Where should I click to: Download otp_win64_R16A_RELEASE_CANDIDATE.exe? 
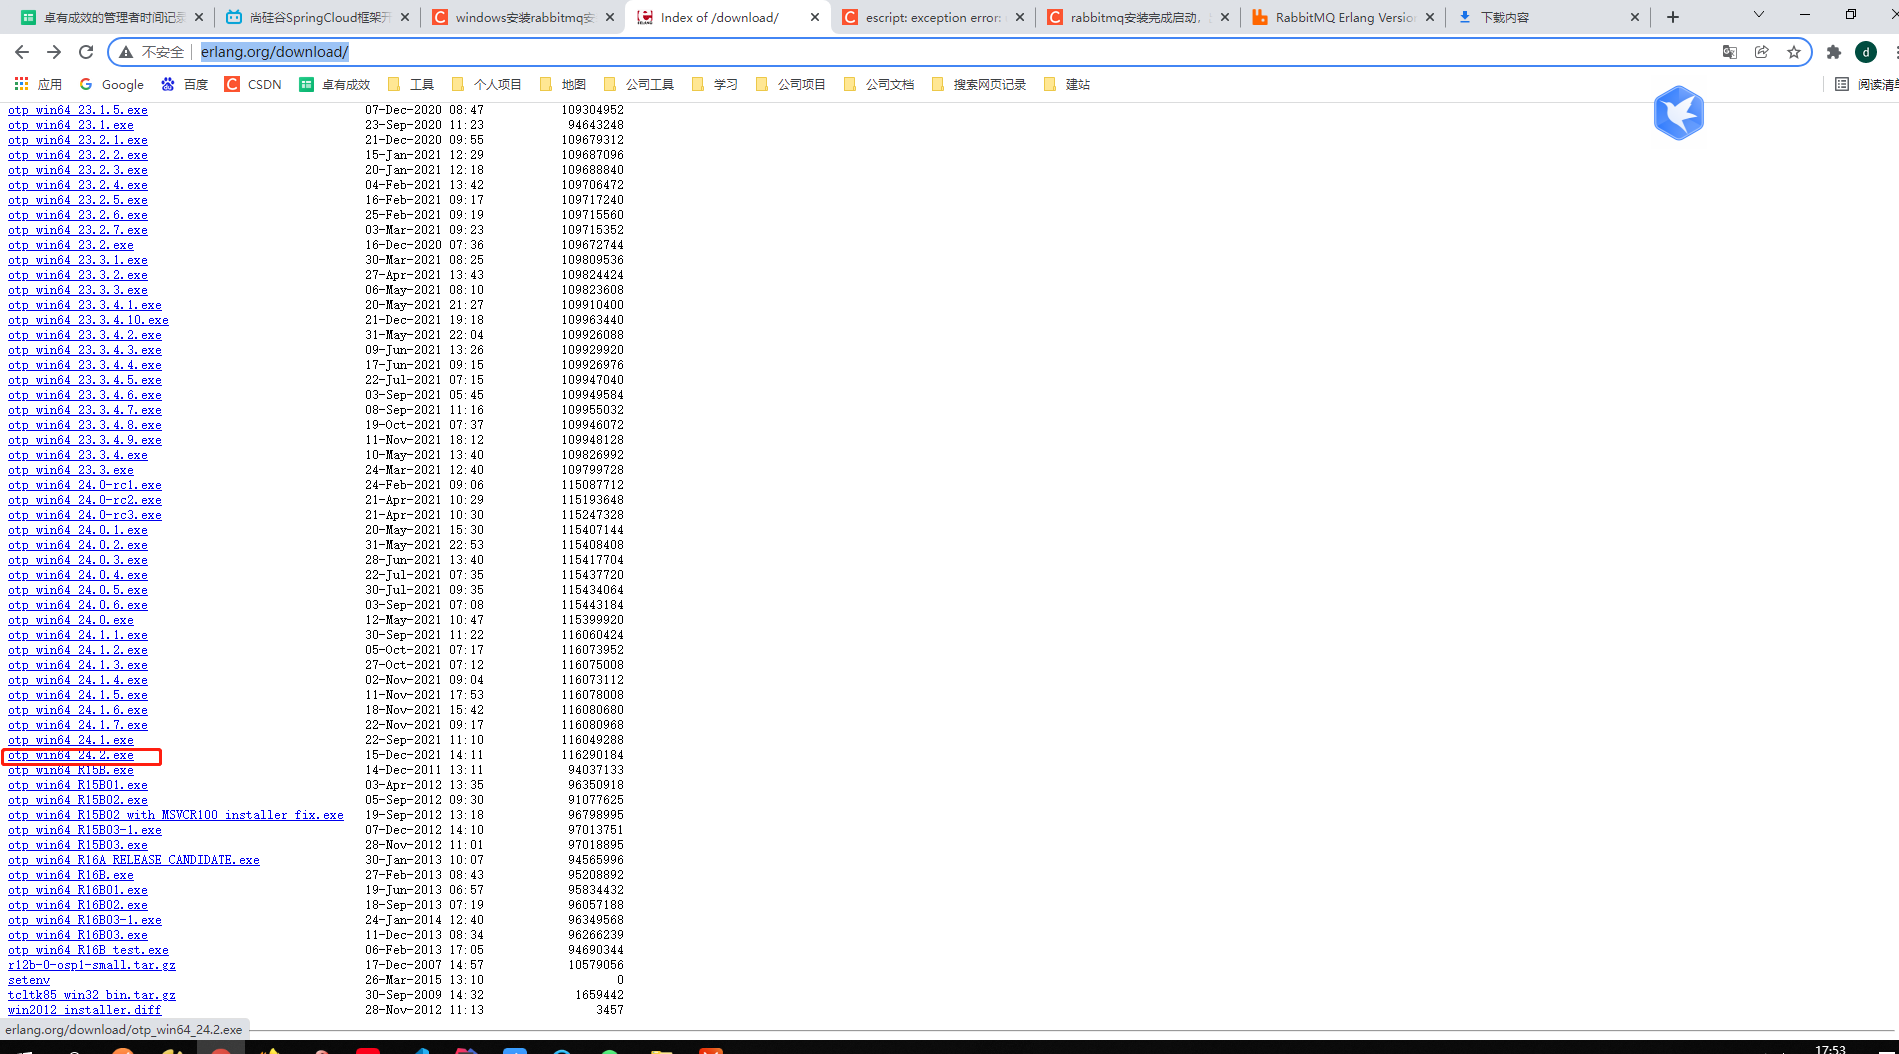pyautogui.click(x=134, y=861)
